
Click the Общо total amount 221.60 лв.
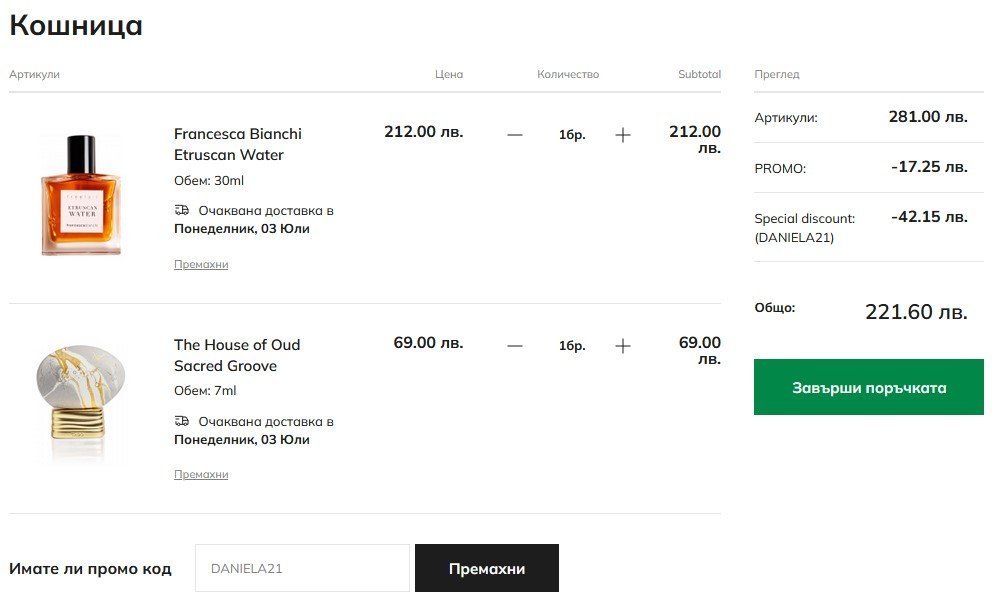916,312
